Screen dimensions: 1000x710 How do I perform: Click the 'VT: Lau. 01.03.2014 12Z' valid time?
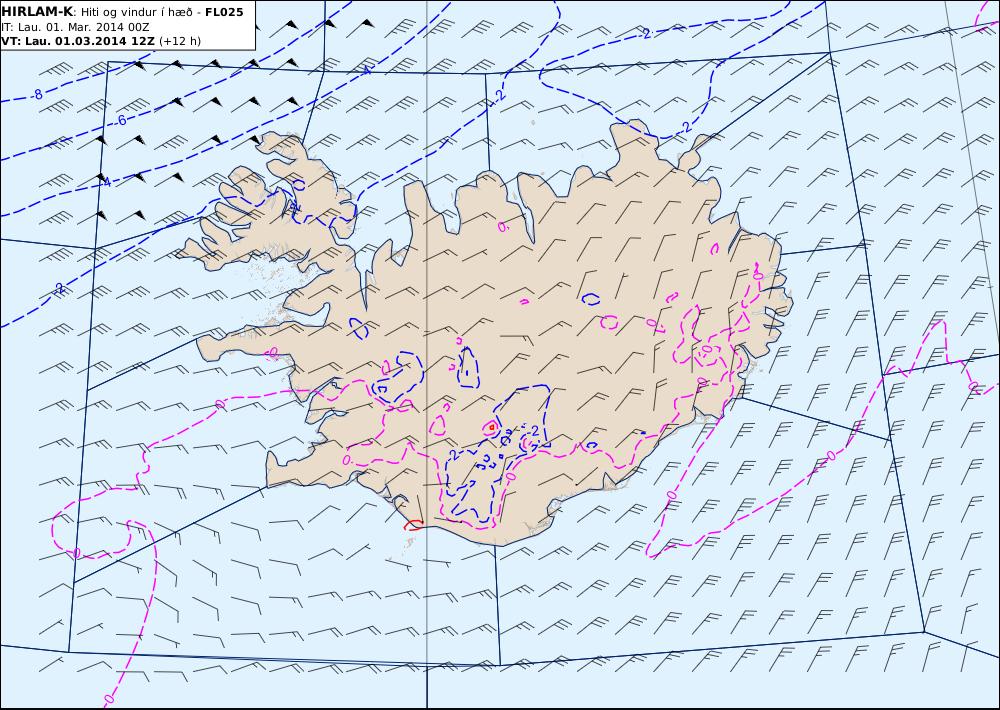pos(78,41)
